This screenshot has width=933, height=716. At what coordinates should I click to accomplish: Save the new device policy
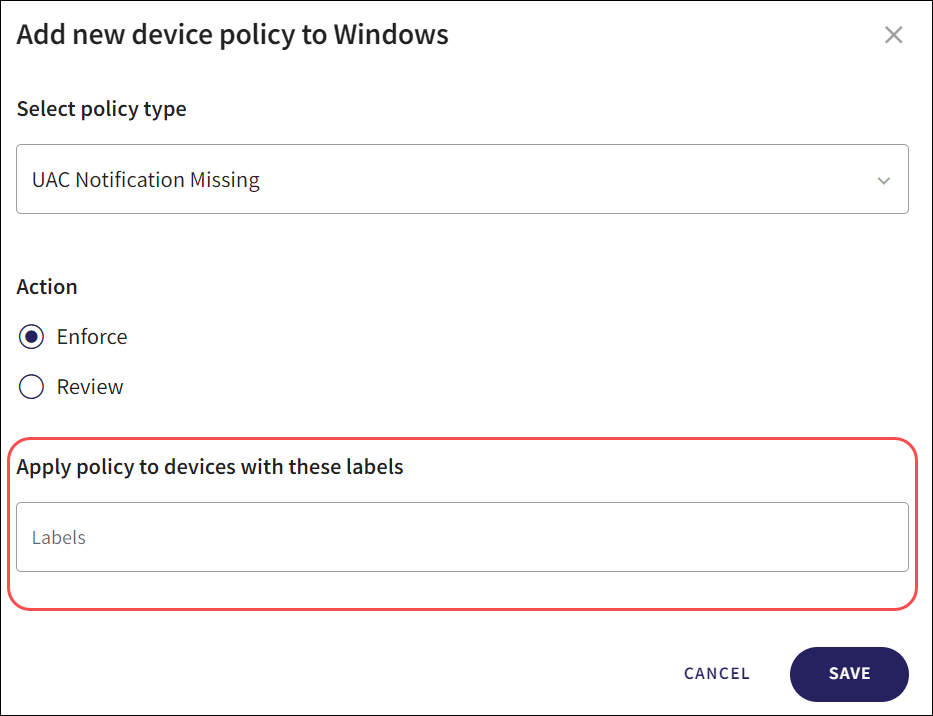[849, 674]
